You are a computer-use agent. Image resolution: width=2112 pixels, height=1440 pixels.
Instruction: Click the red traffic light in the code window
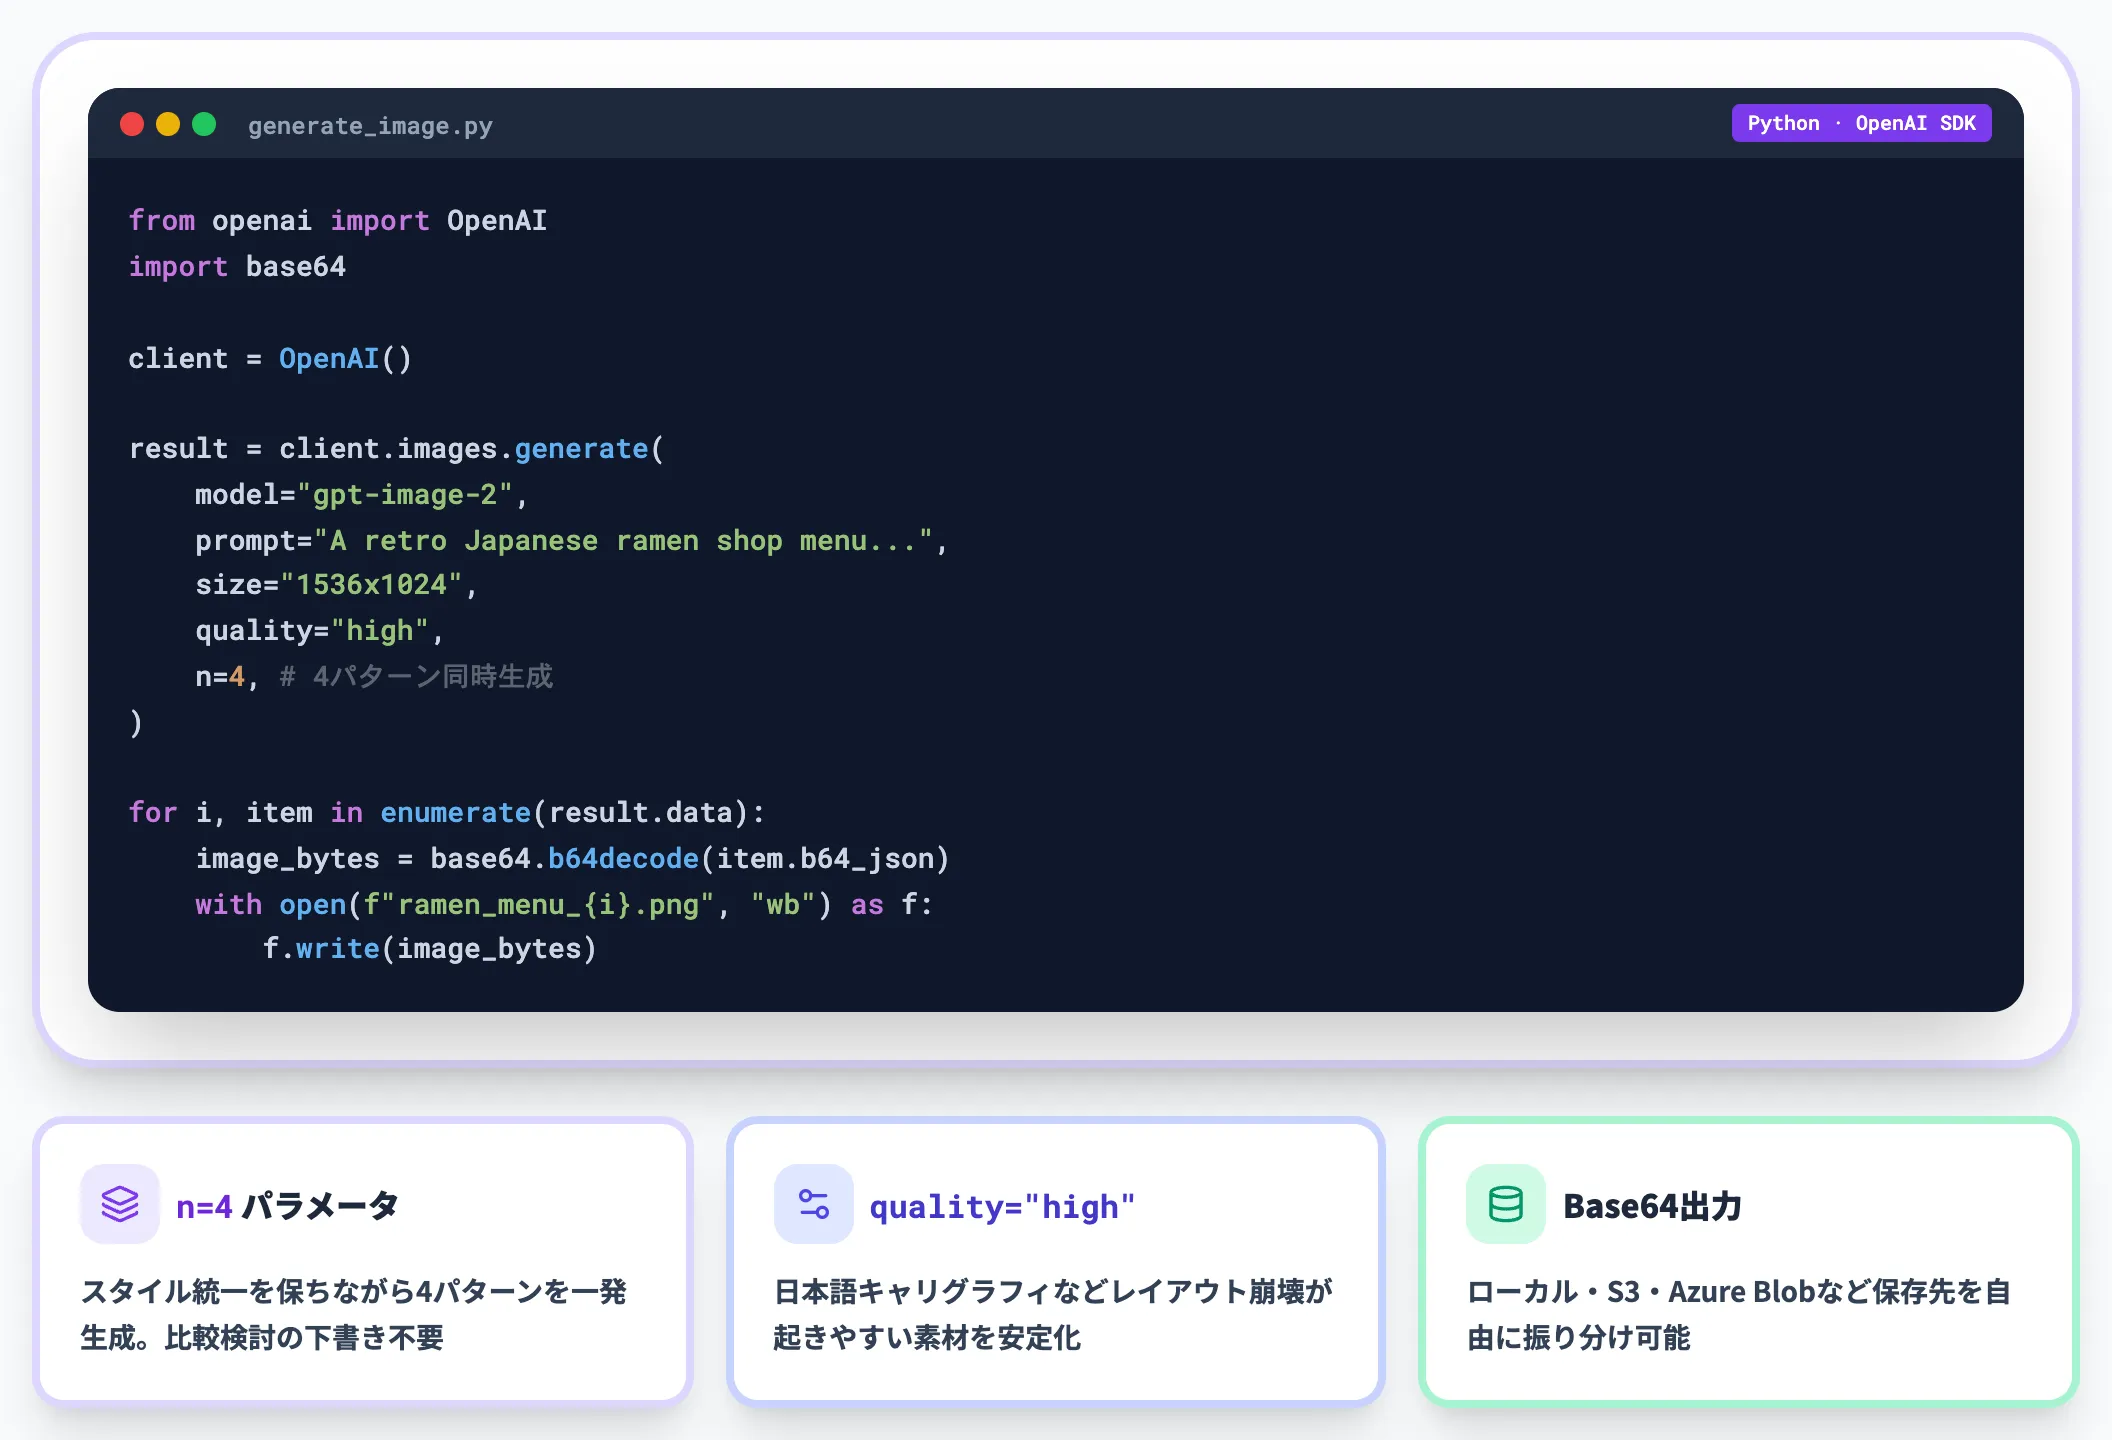pos(132,124)
